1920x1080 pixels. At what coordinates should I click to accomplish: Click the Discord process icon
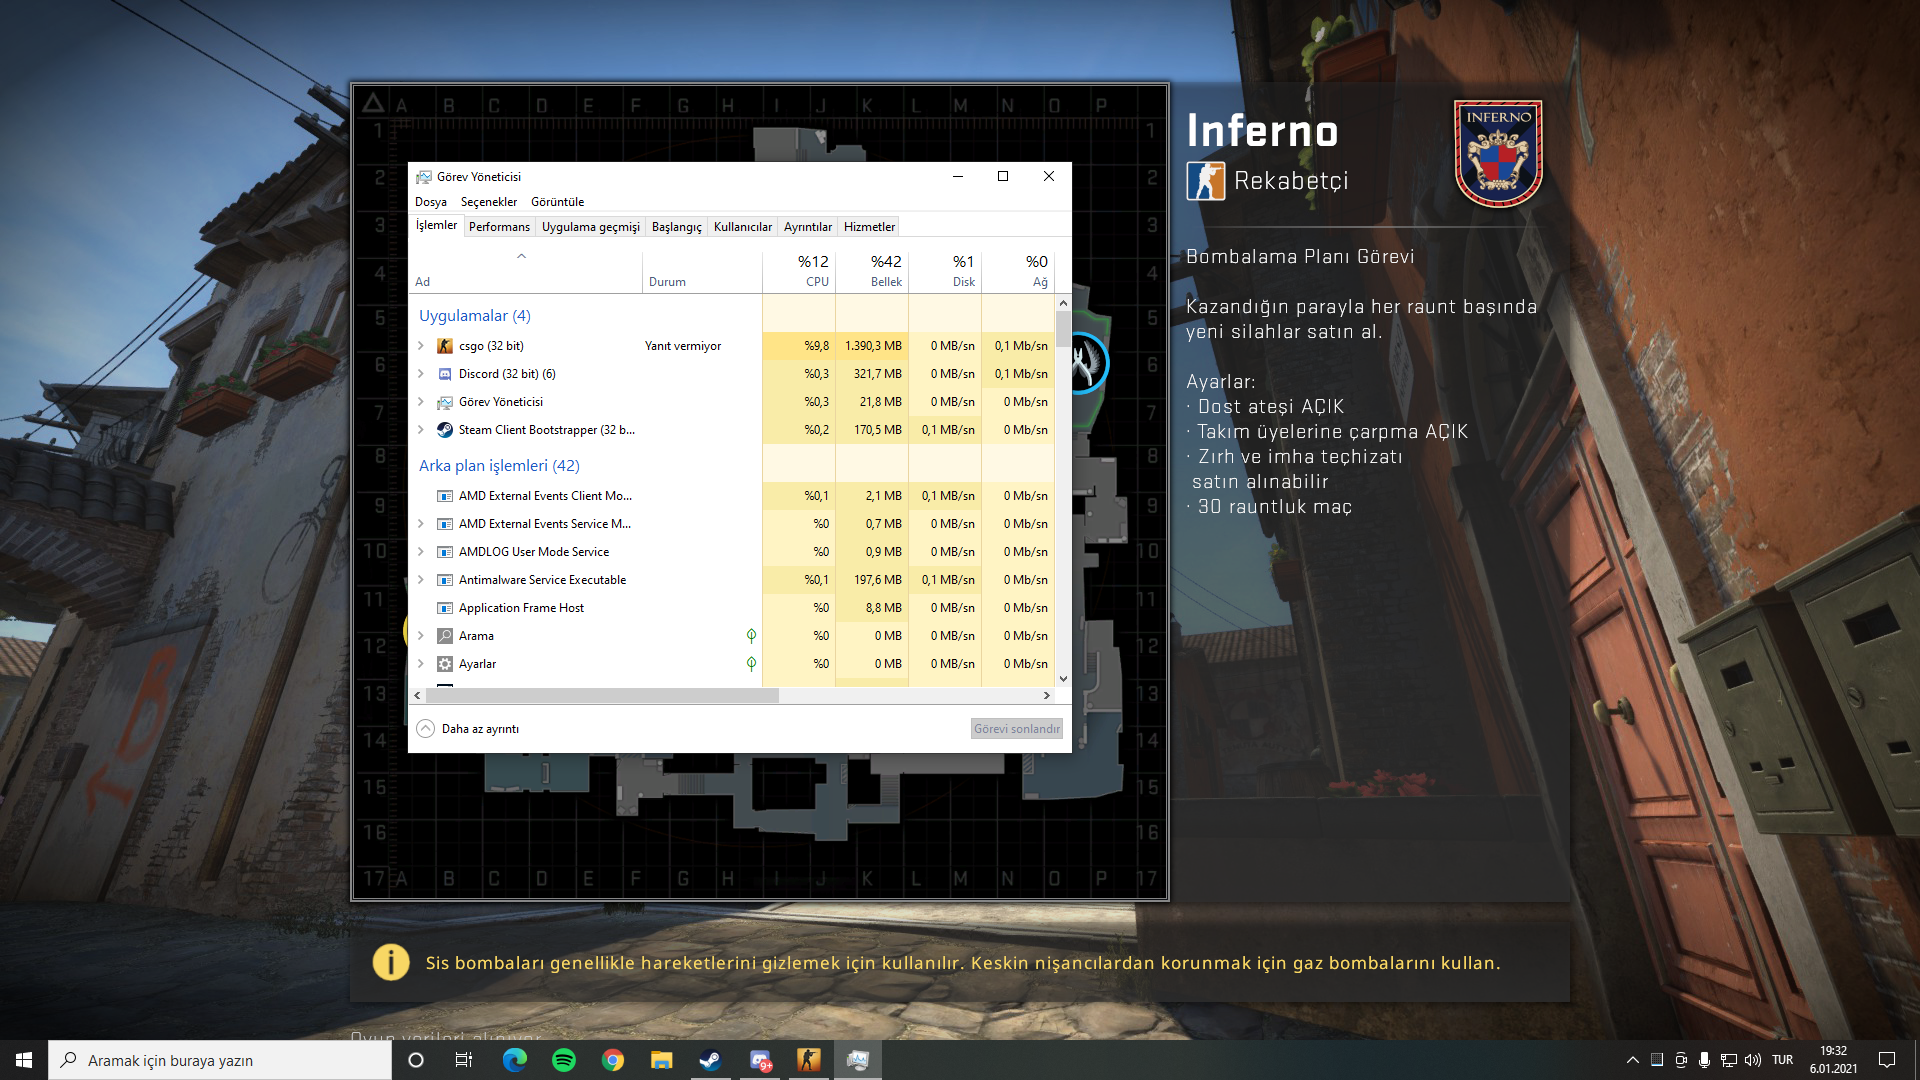pyautogui.click(x=445, y=374)
